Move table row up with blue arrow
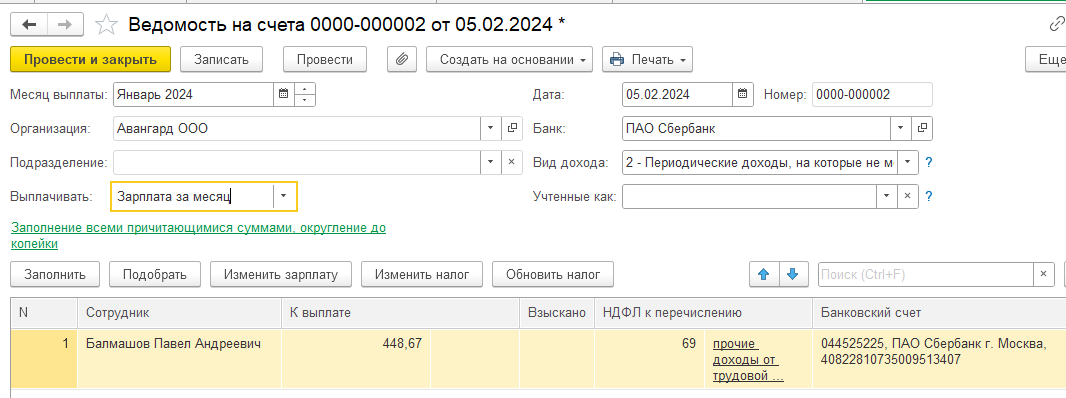1066x398 pixels. [x=763, y=274]
